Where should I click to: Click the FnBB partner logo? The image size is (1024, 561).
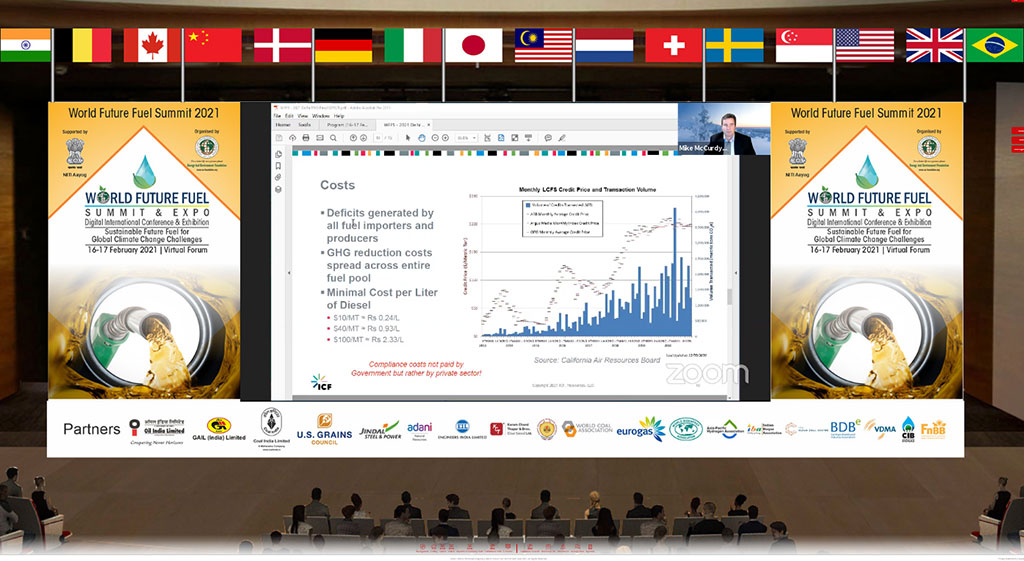tap(933, 429)
